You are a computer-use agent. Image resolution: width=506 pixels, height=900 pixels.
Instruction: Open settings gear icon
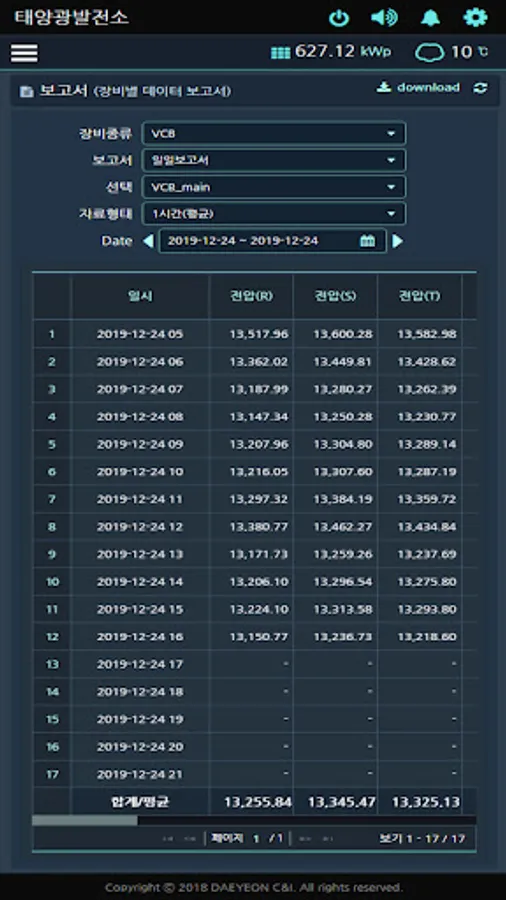tap(475, 18)
